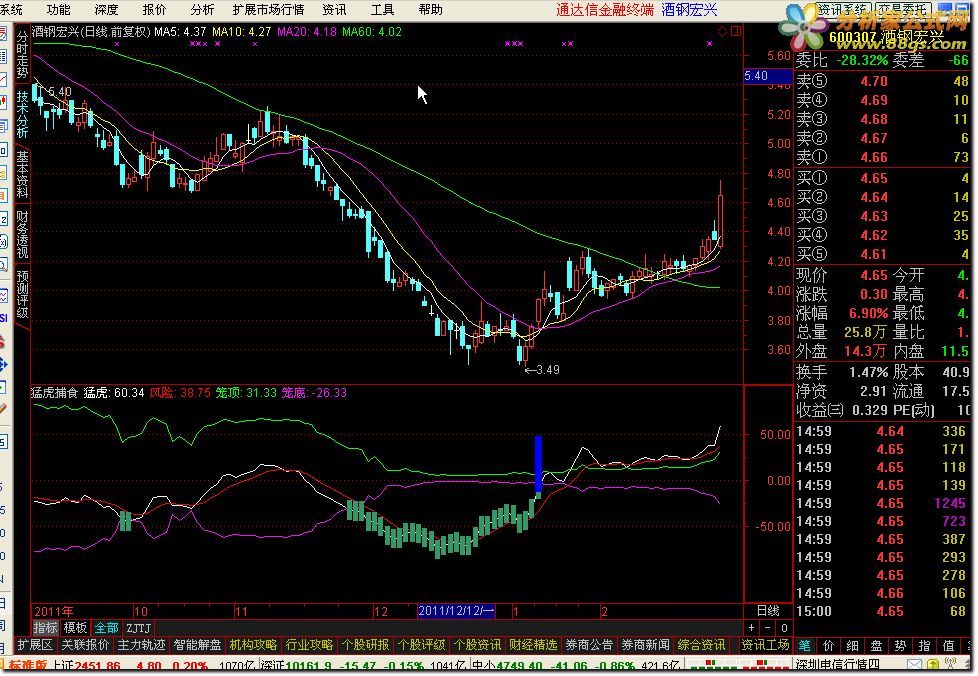The image size is (978, 676).
Task: Open the 综合资讯 bottom tab
Action: [x=701, y=644]
